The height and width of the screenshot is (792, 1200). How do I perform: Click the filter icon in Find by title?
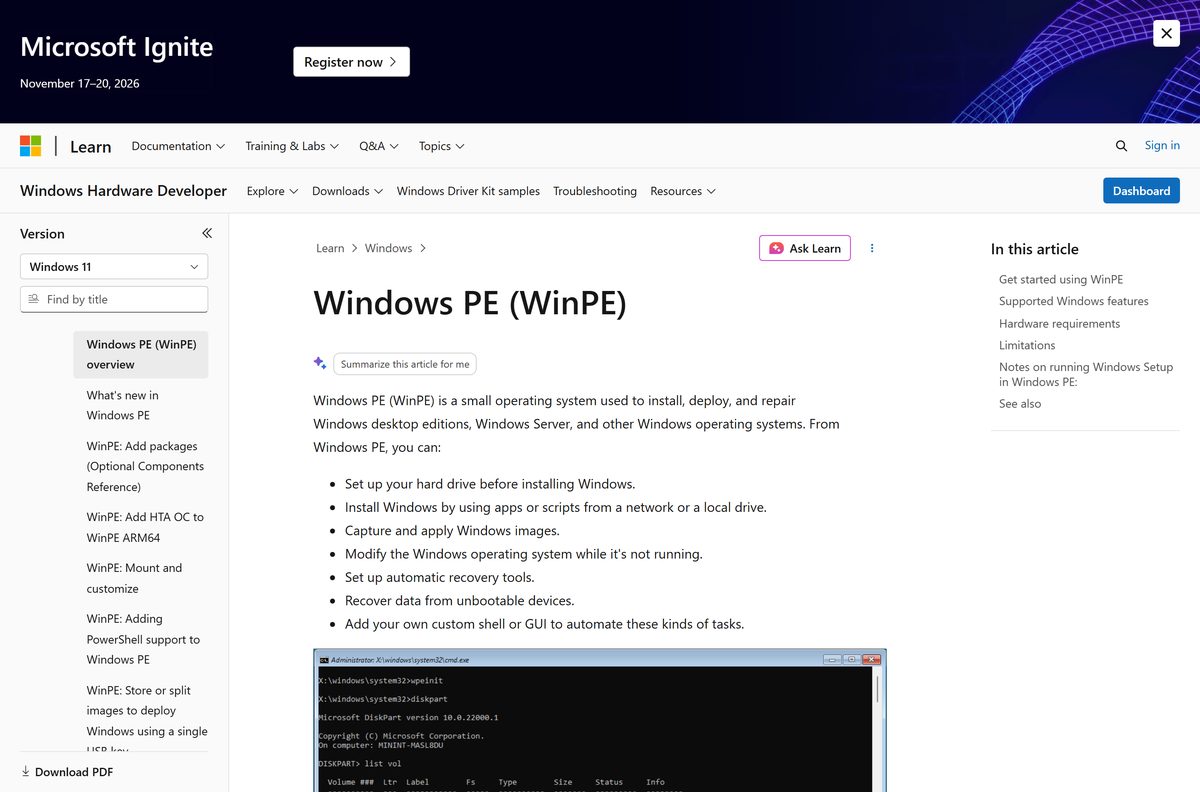[x=34, y=299]
